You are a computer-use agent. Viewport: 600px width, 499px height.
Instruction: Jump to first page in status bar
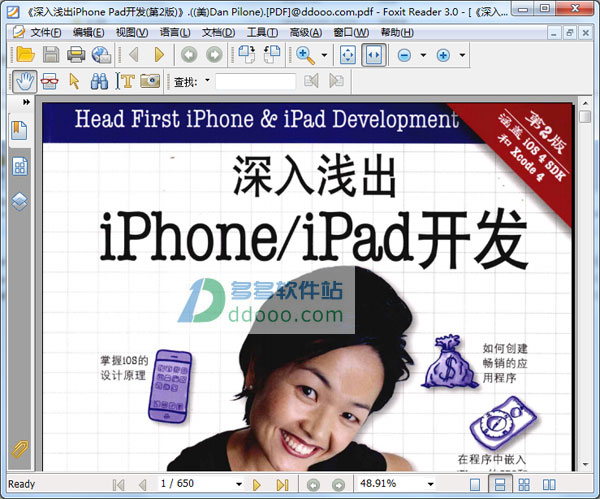pyautogui.click(x=119, y=485)
